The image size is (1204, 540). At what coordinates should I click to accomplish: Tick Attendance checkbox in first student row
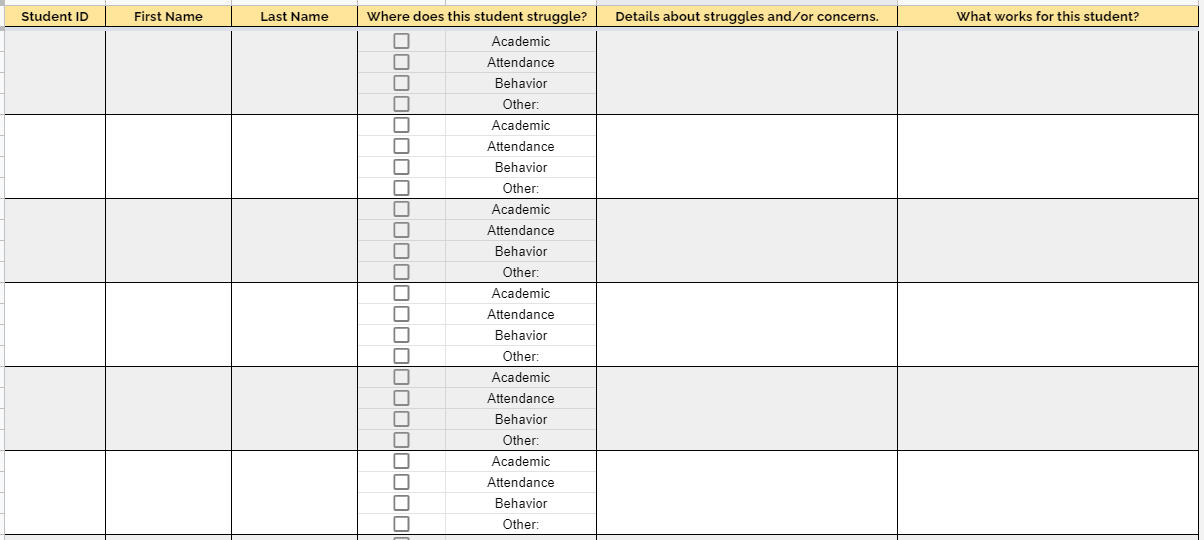tap(401, 62)
